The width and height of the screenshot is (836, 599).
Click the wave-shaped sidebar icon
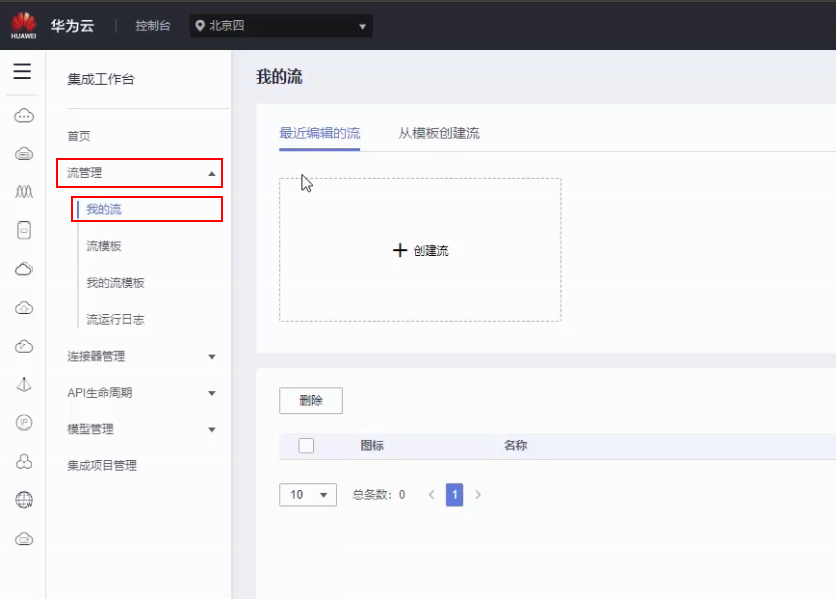tap(24, 191)
